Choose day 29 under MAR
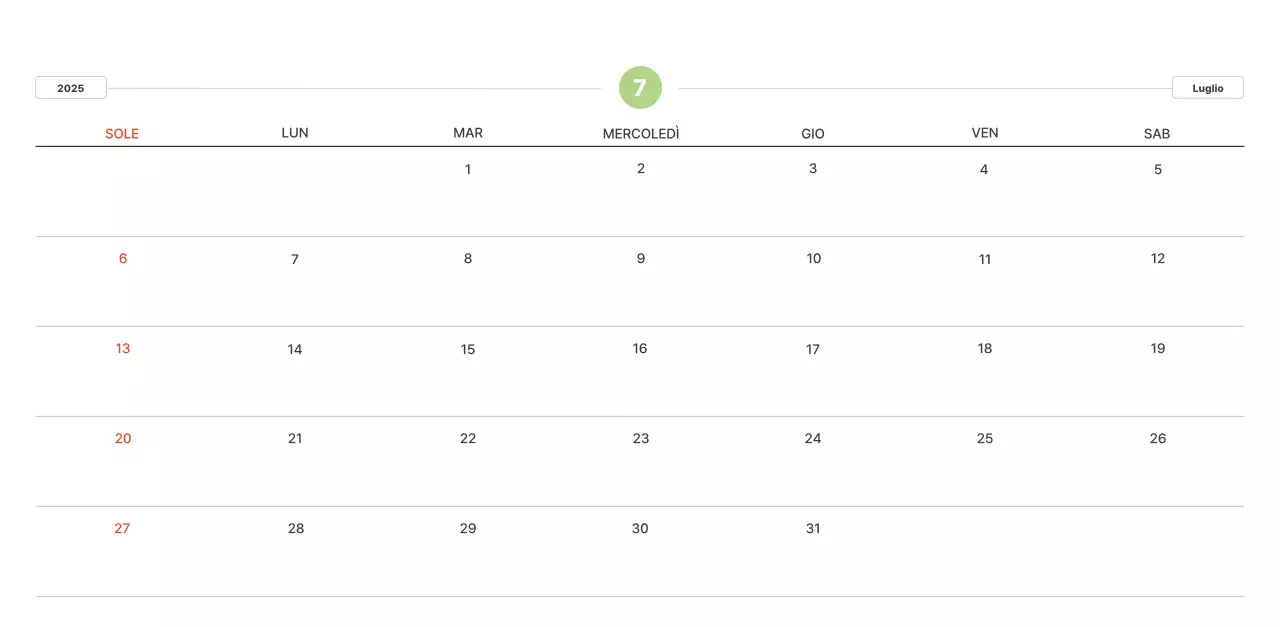1280x627 pixels. [x=468, y=528]
